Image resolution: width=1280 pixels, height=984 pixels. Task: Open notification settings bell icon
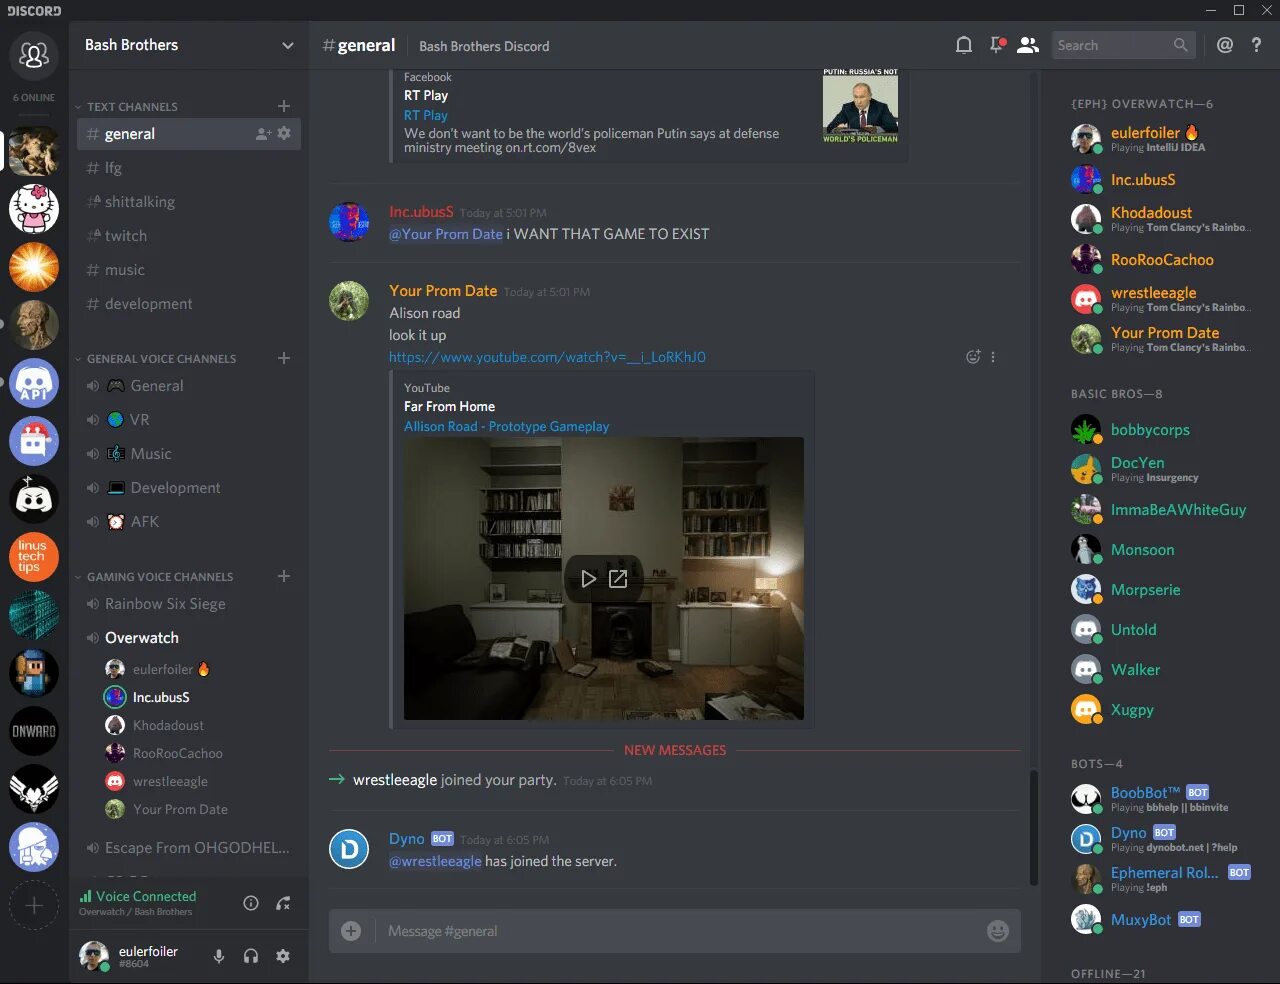click(x=964, y=45)
